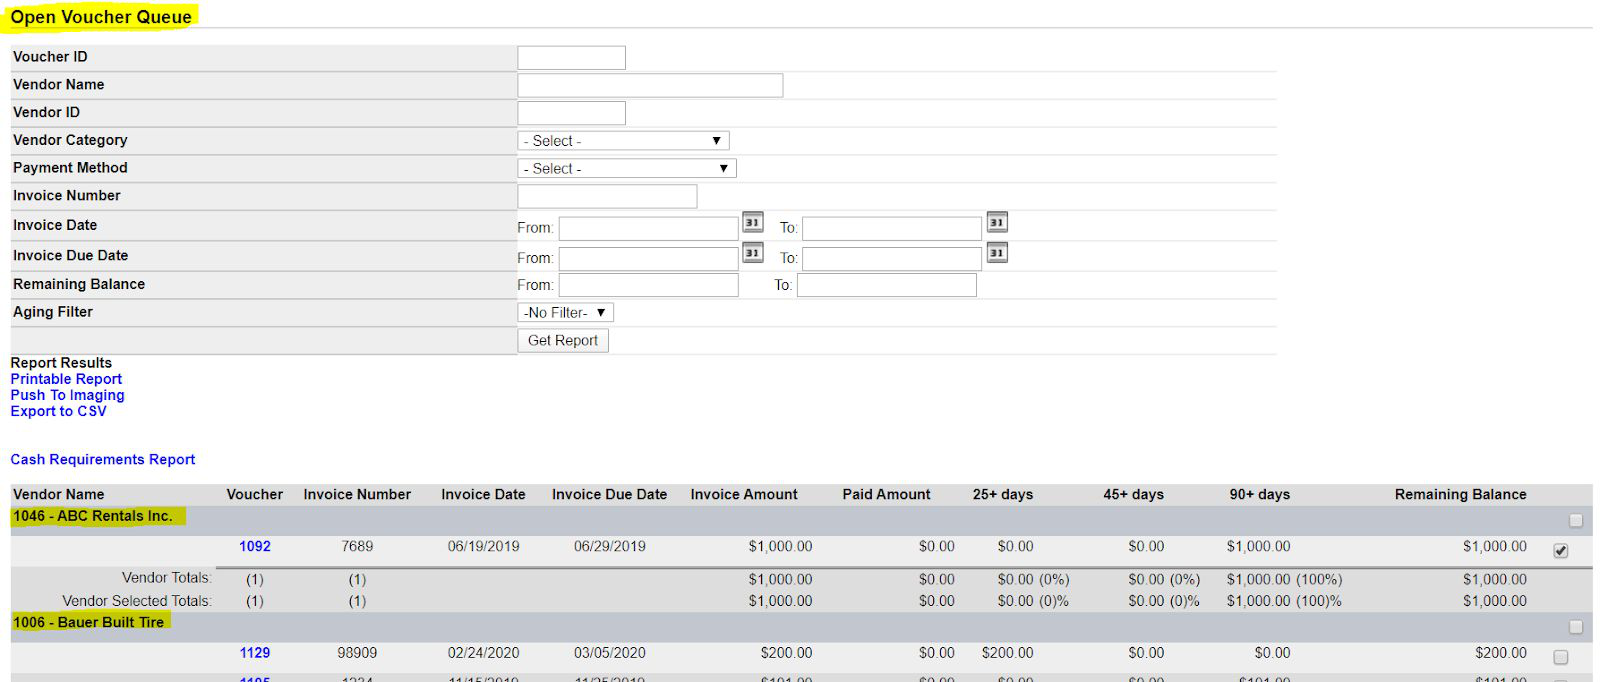Click Invoice Date To field
1600x682 pixels.
coord(892,228)
